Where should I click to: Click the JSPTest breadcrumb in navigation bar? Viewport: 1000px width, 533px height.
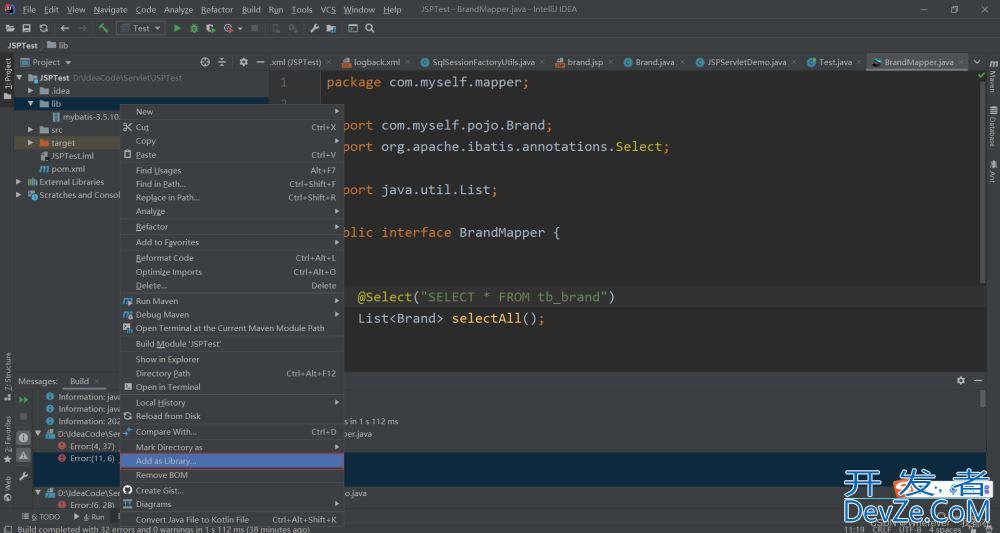pyautogui.click(x=22, y=45)
